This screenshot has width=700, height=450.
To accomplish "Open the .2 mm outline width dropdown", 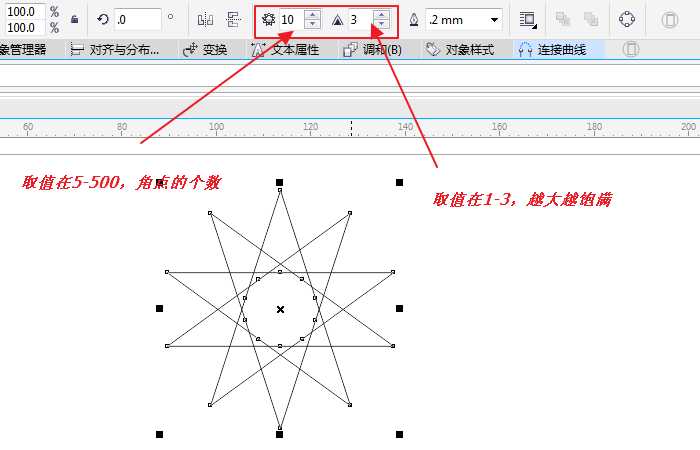I will (x=494, y=20).
